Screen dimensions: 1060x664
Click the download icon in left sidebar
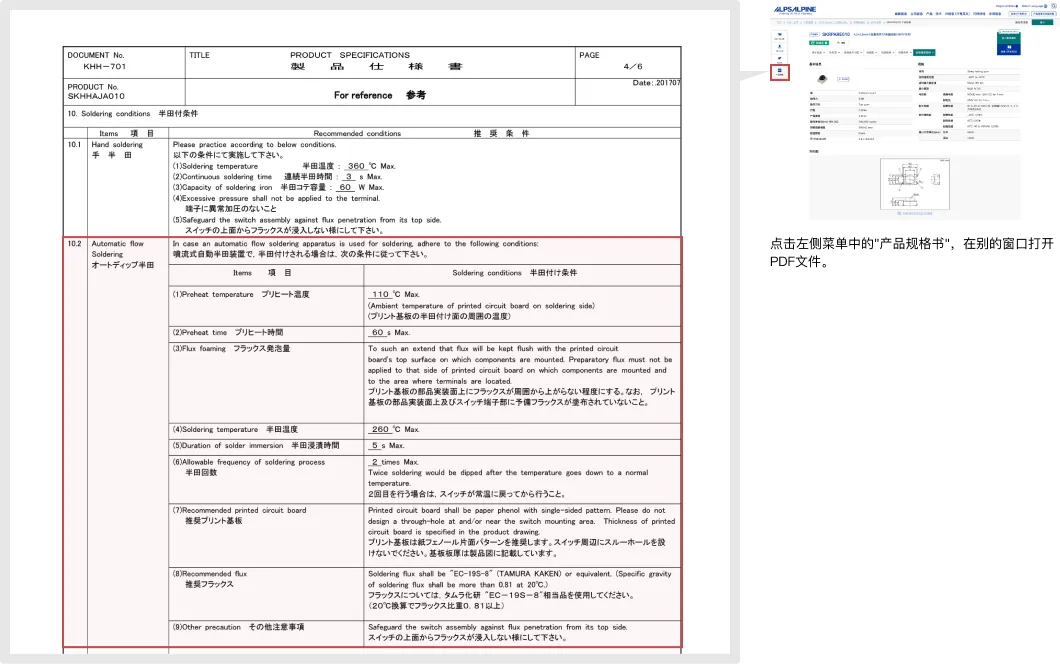point(780,47)
